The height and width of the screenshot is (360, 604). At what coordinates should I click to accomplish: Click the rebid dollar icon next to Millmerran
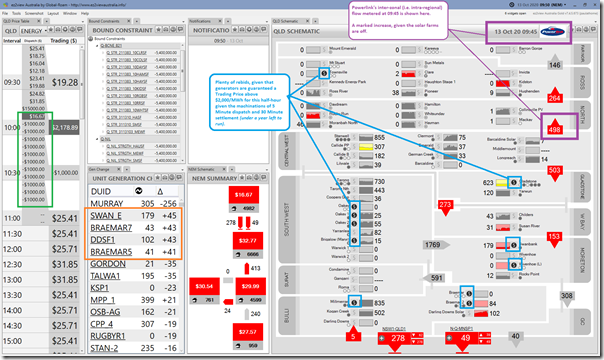point(354,303)
